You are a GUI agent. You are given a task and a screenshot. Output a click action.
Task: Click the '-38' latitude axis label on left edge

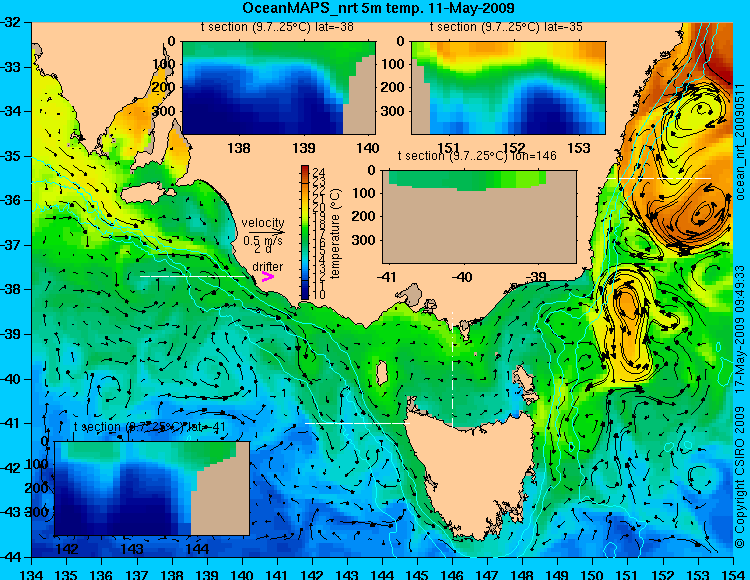click(12, 289)
